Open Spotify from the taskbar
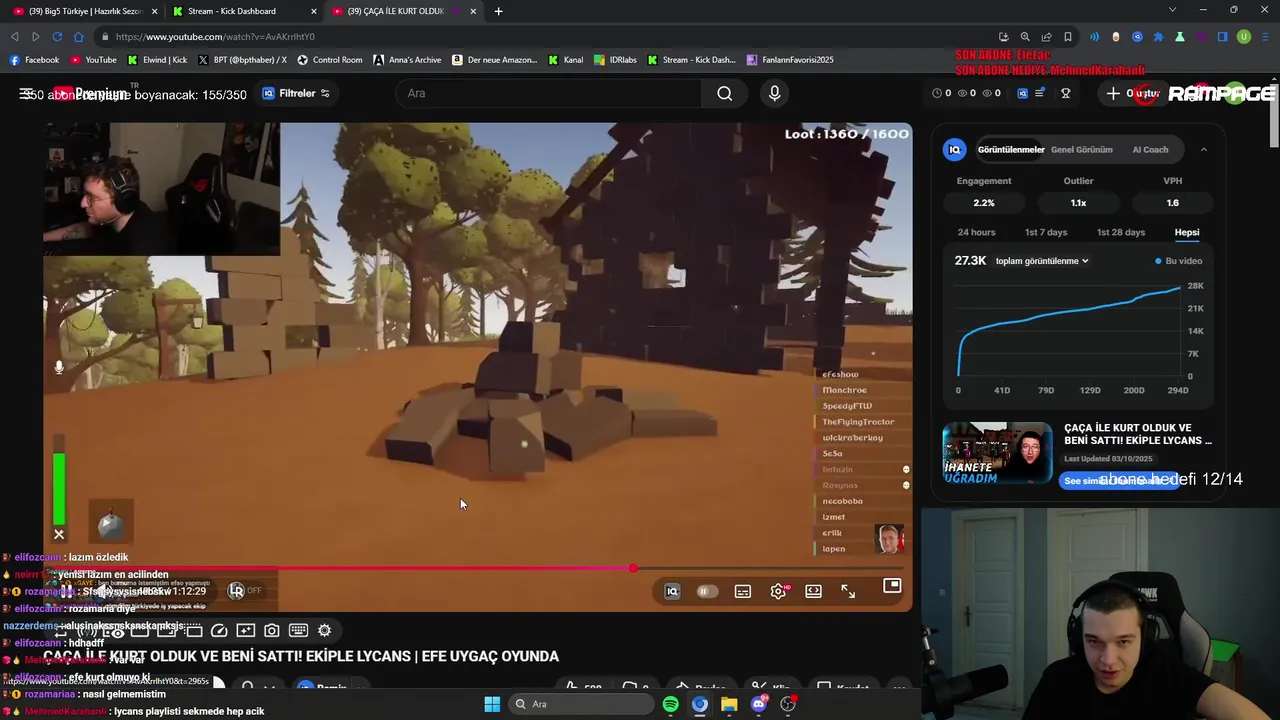 [x=670, y=704]
